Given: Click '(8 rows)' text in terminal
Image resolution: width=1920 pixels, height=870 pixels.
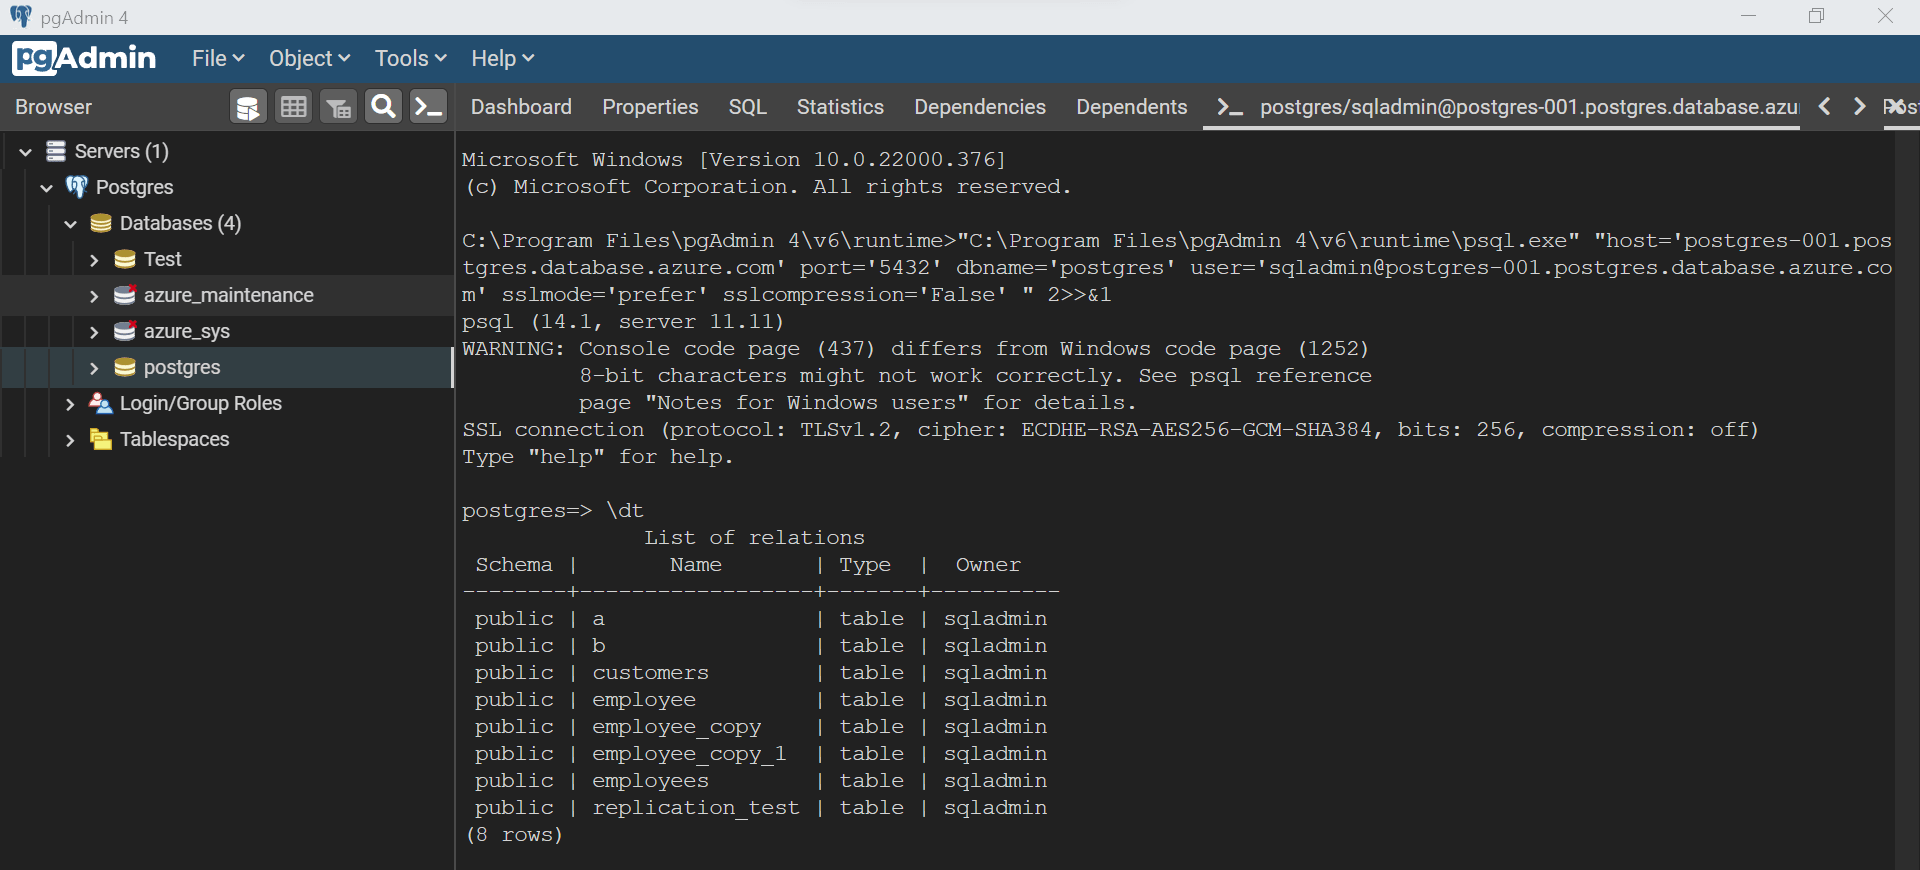Looking at the screenshot, I should coord(514,835).
